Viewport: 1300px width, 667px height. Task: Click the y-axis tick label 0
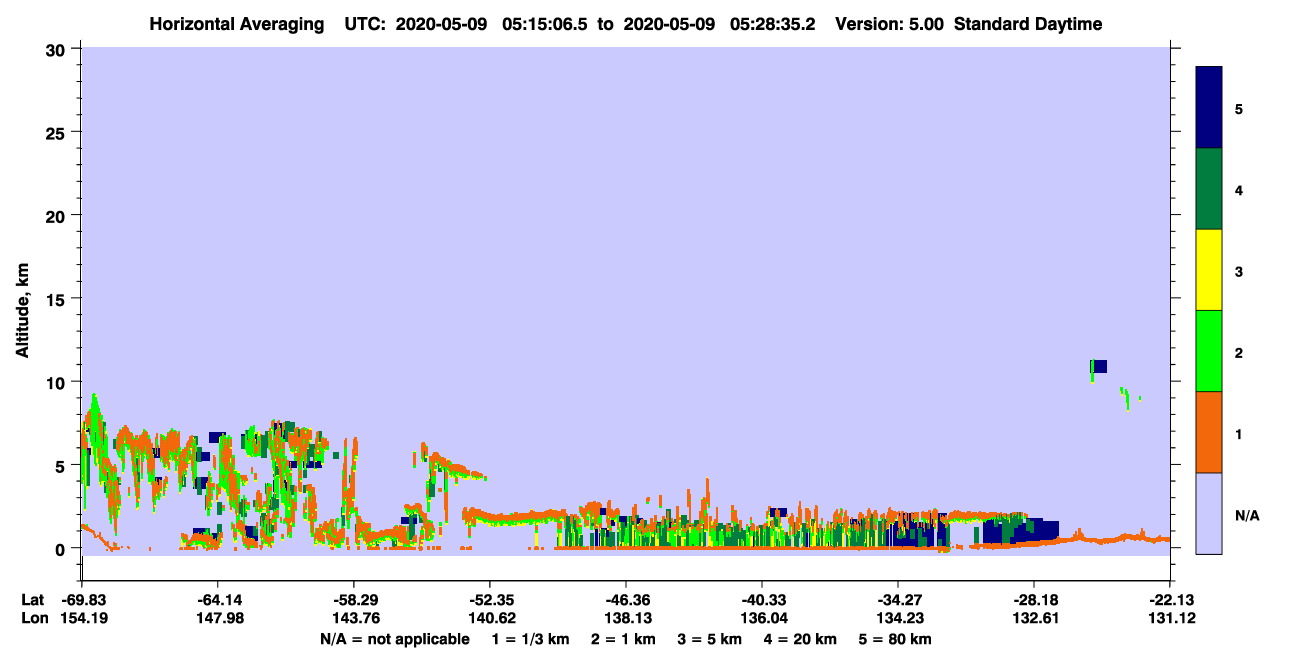coord(62,548)
